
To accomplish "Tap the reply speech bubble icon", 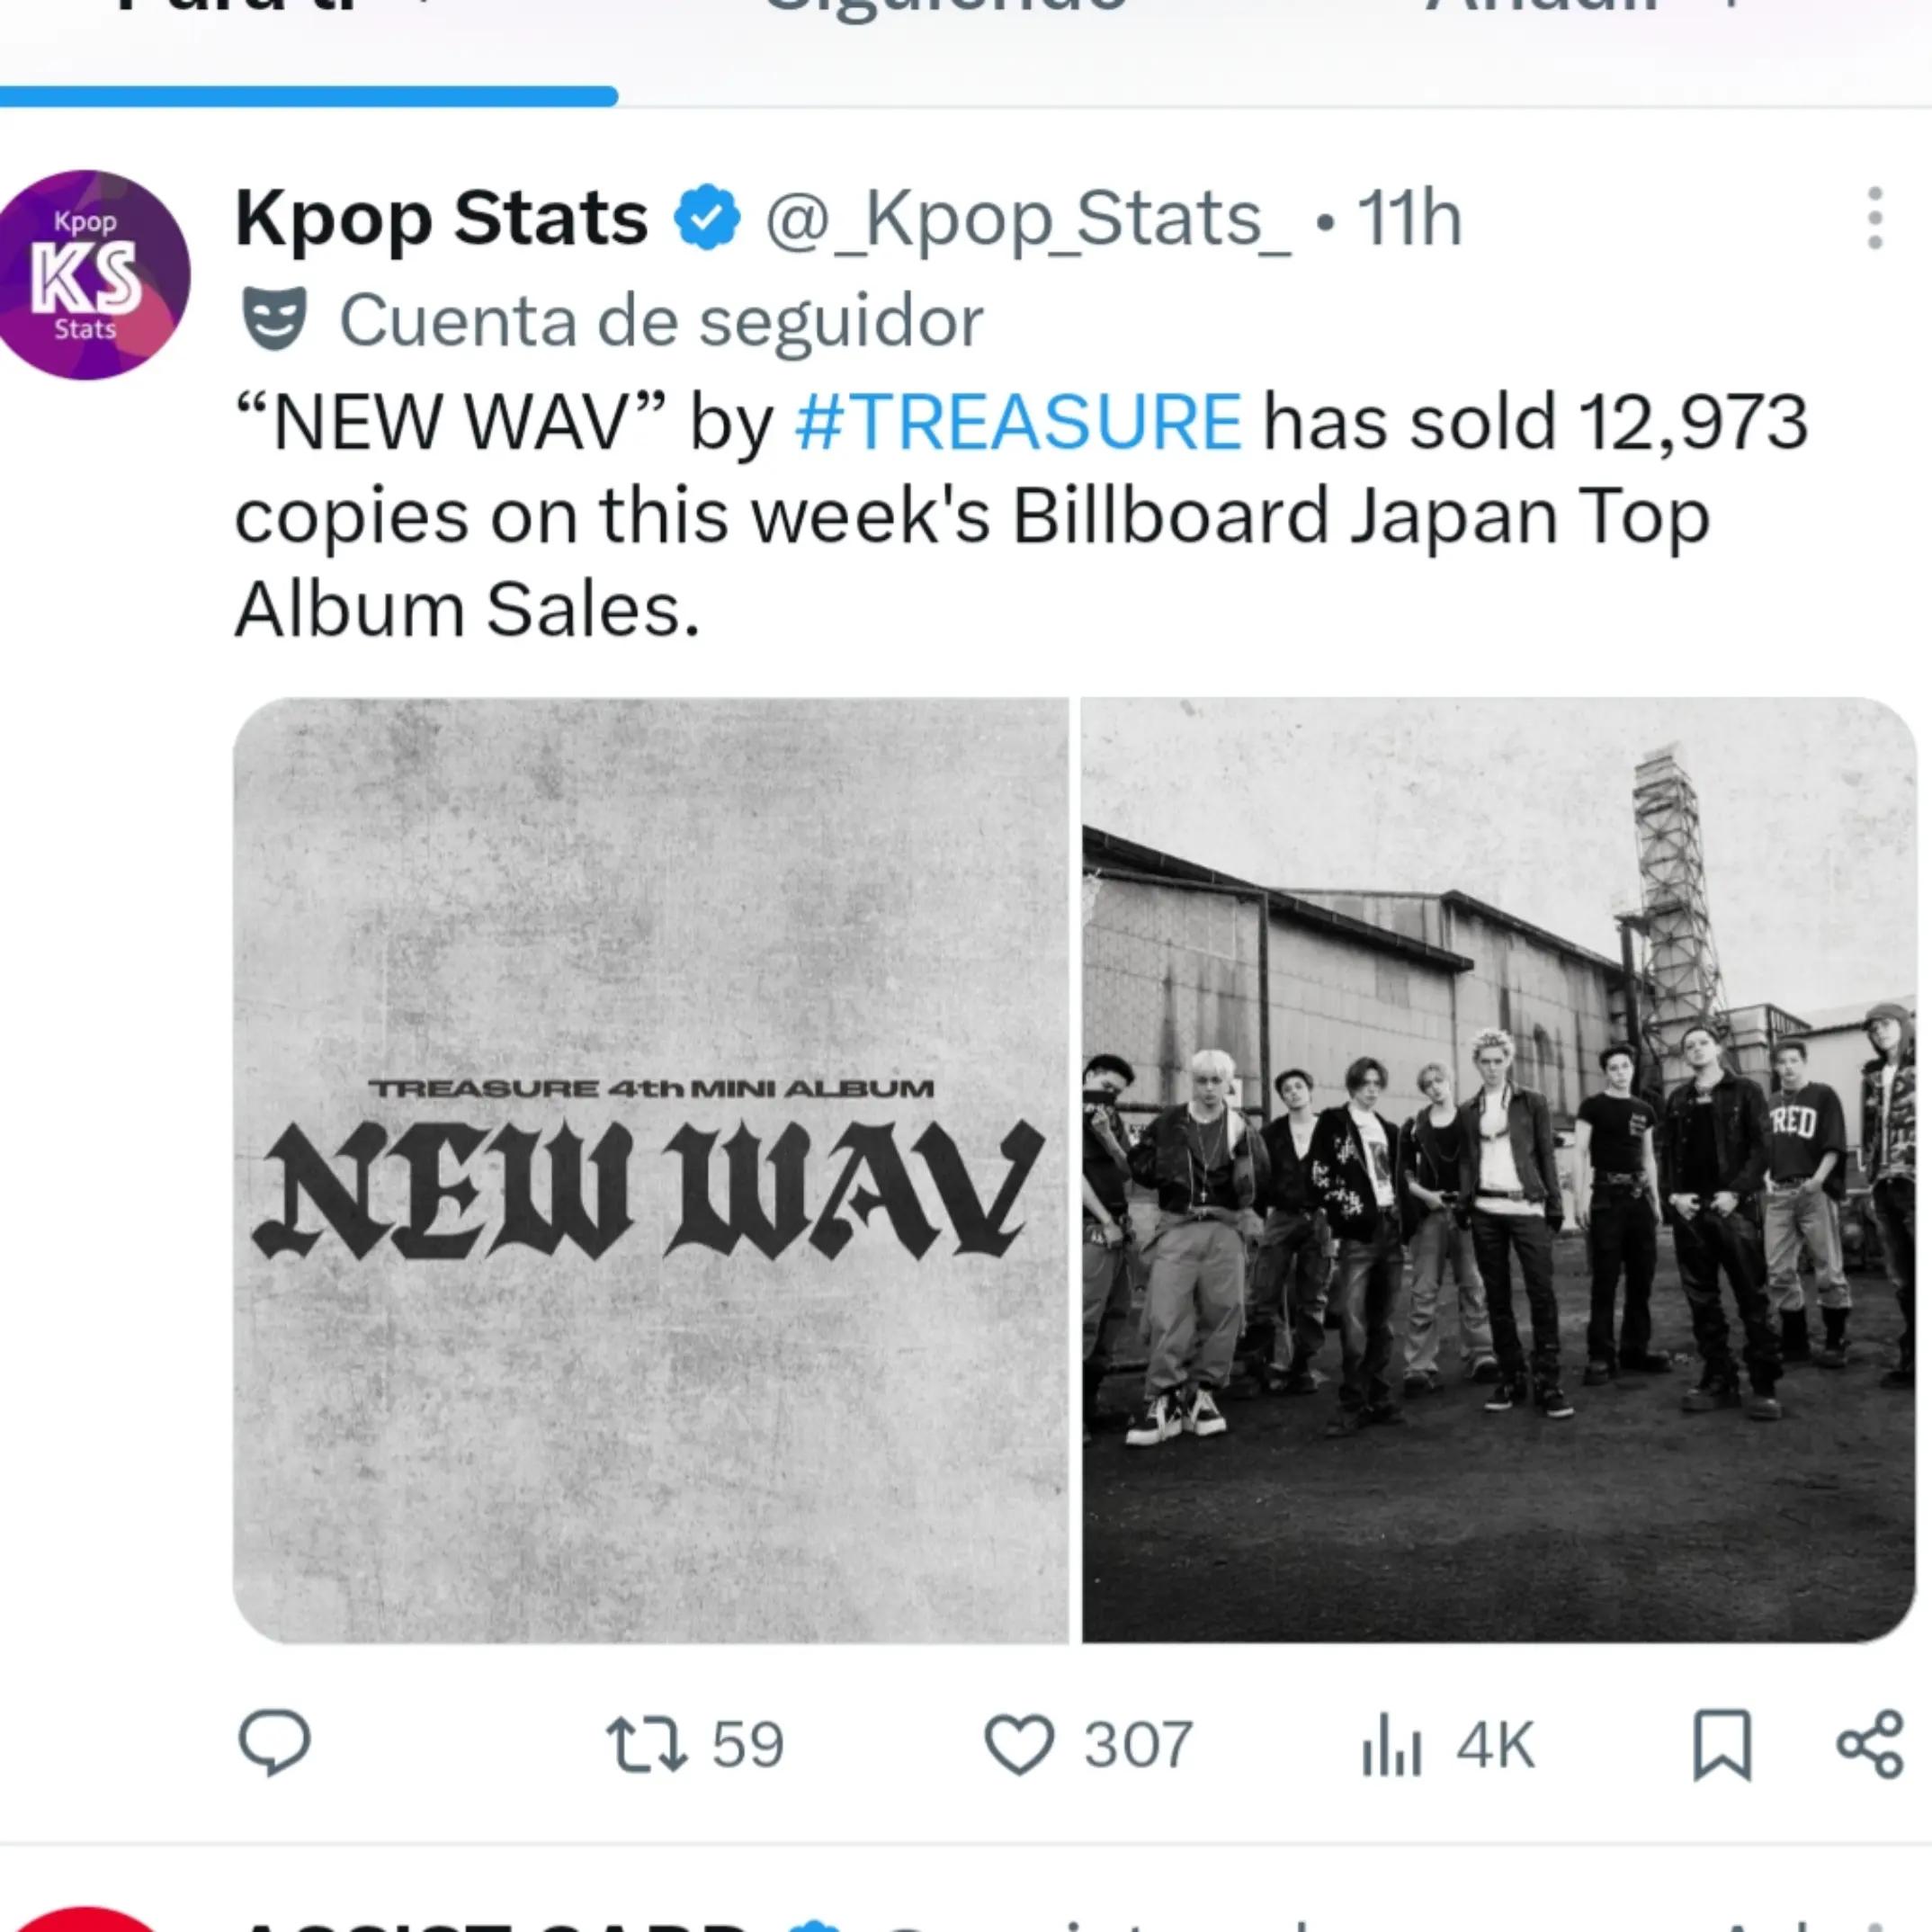I will coord(275,1744).
